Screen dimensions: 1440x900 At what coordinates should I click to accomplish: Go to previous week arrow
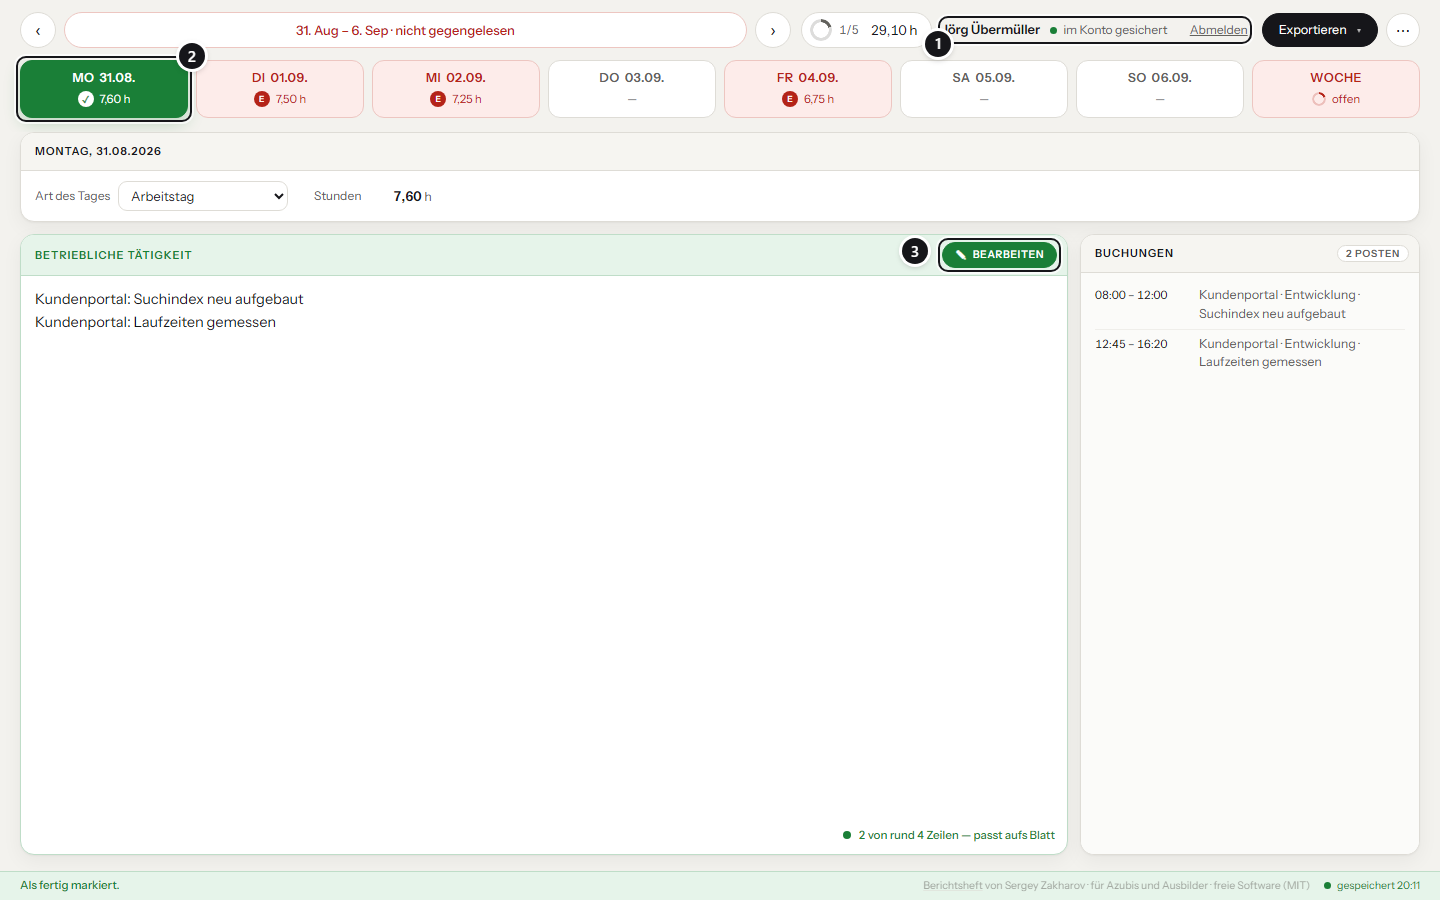38,30
